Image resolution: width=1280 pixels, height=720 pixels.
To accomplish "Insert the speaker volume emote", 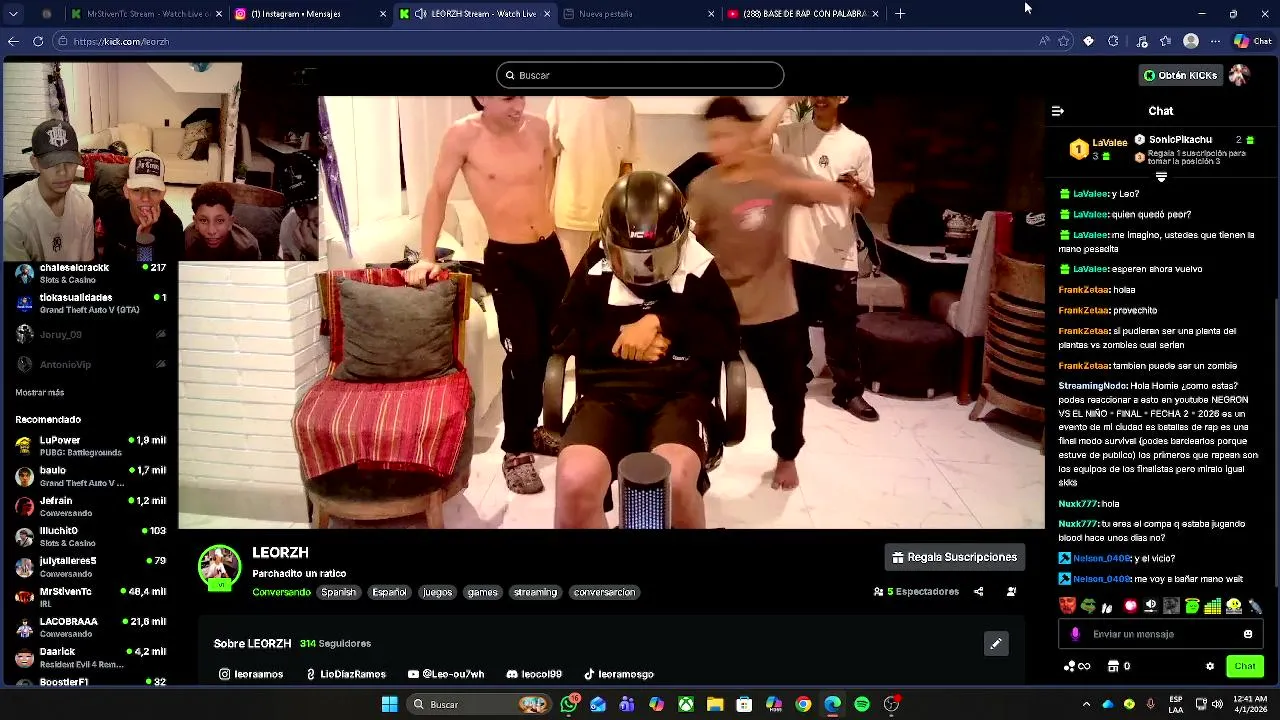I will (1151, 606).
